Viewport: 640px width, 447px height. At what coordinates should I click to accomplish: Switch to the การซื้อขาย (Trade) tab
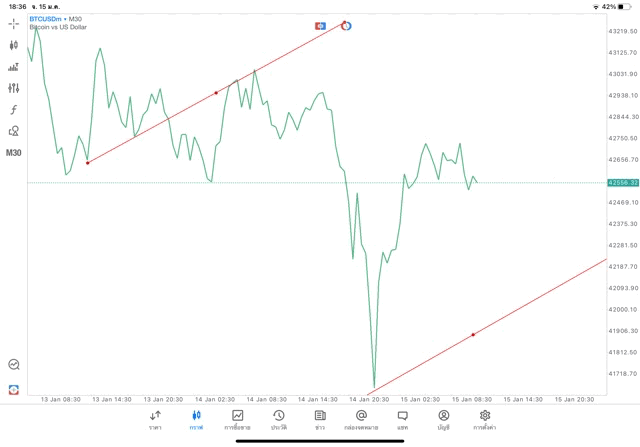click(x=237, y=419)
